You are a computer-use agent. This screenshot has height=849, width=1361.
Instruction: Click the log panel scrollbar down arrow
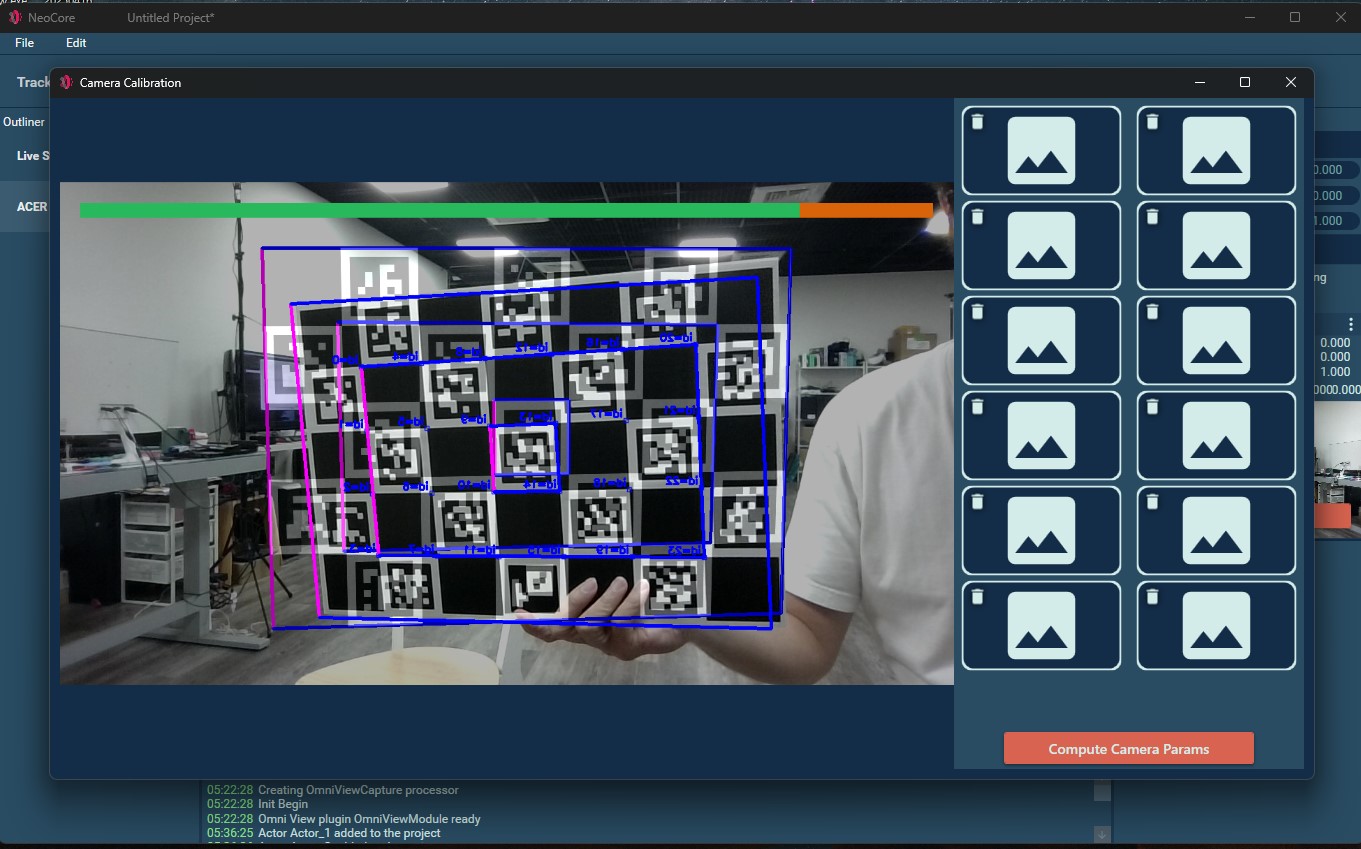click(1102, 833)
